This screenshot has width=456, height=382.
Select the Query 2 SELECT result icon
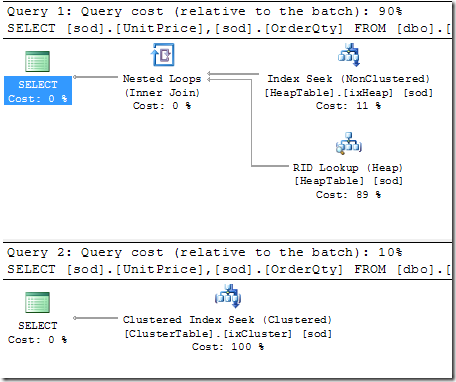pyautogui.click(x=38, y=302)
